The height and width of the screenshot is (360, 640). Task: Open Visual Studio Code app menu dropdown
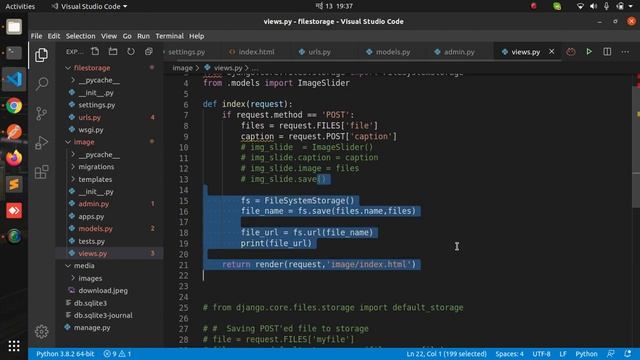click(x=89, y=6)
